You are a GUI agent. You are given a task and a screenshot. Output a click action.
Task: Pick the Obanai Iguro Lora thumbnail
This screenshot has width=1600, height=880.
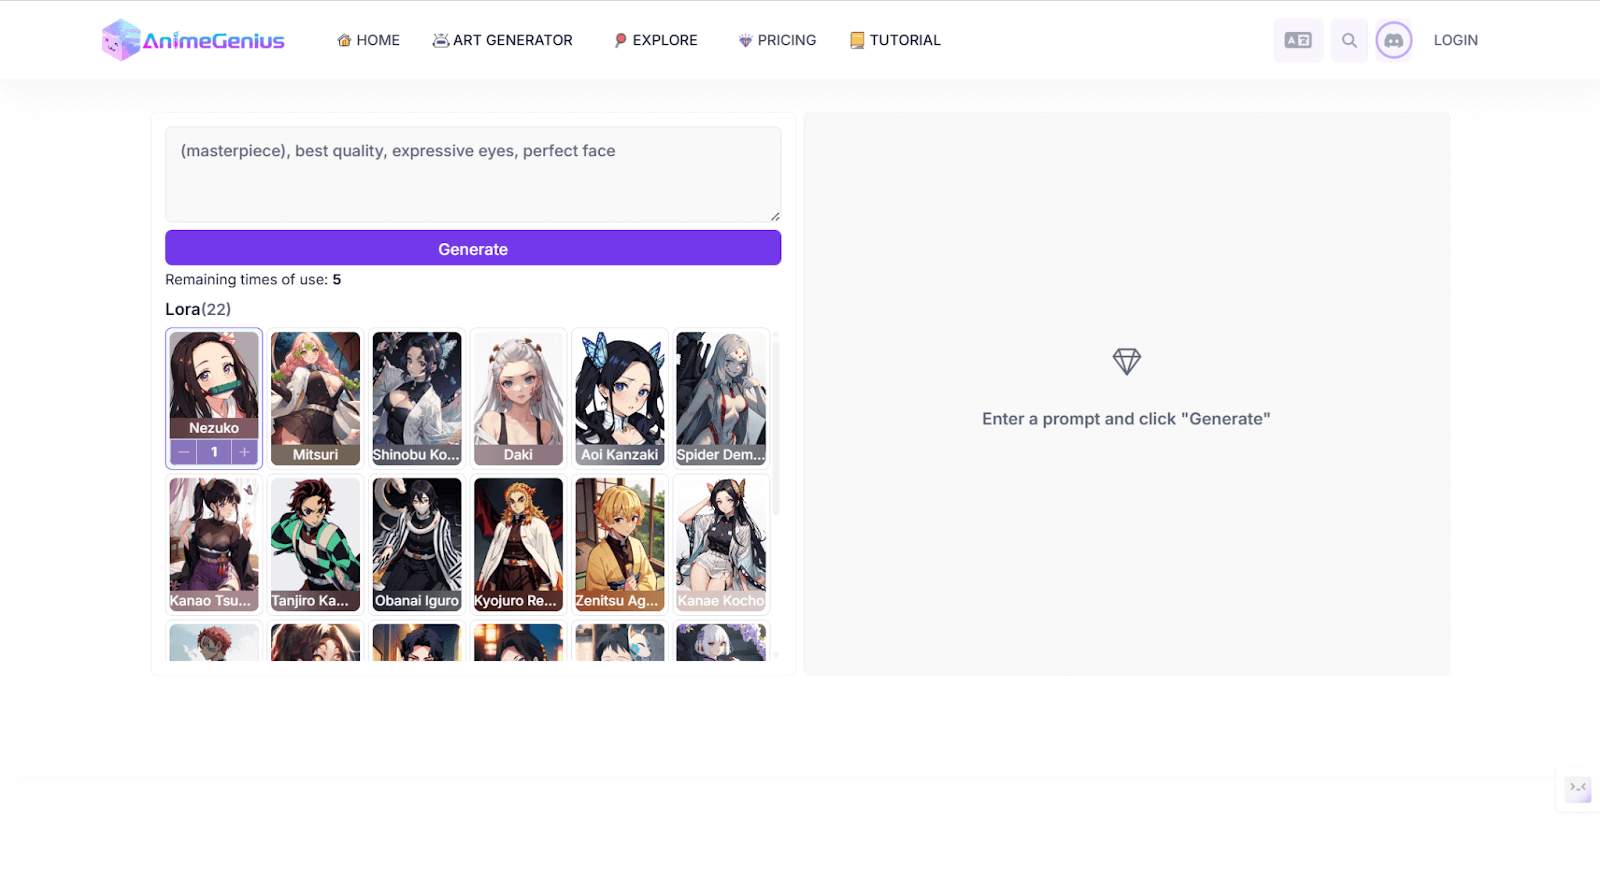(417, 543)
